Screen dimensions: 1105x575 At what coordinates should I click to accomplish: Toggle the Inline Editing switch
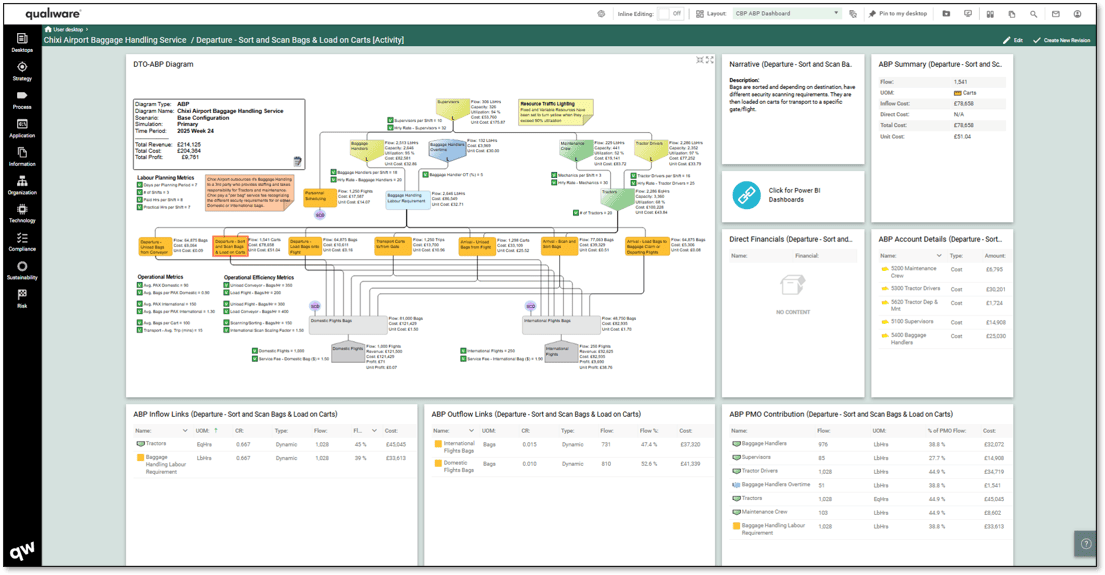pyautogui.click(x=670, y=14)
